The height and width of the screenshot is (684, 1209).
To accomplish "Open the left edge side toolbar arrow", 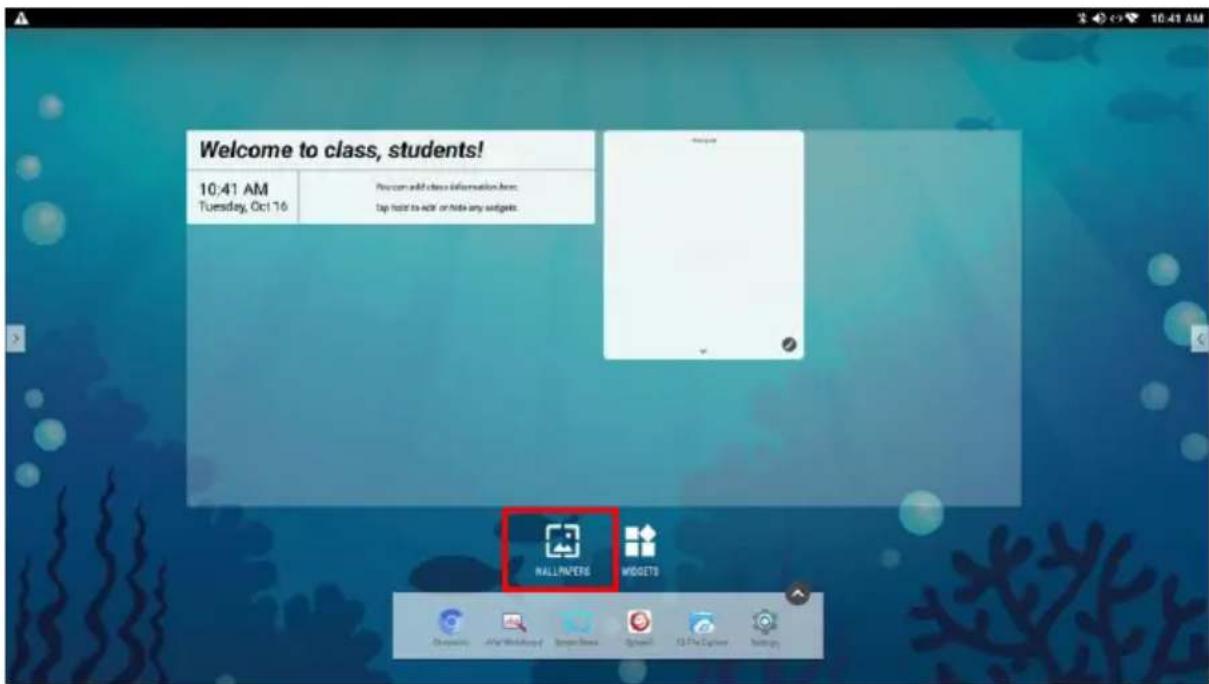I will pyautogui.click(x=14, y=340).
